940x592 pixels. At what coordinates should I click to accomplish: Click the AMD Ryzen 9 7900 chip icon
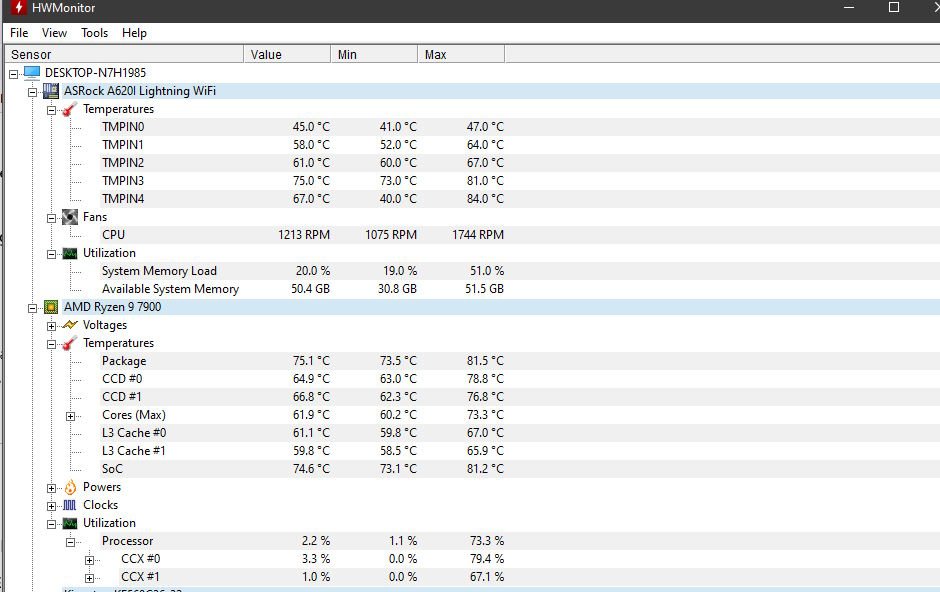coord(51,307)
